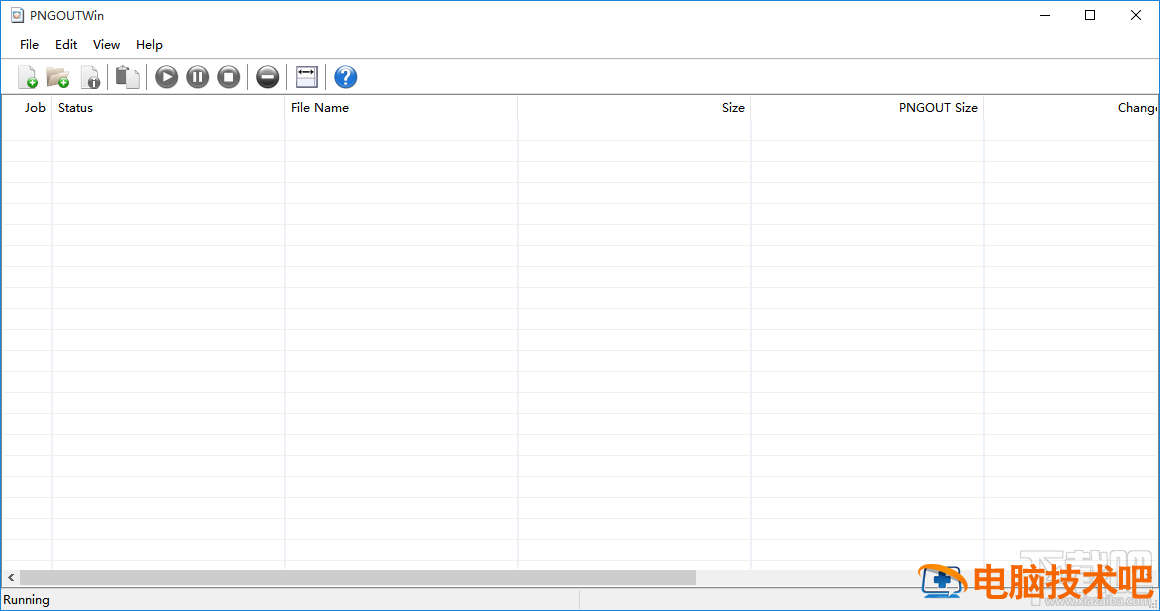Stop jobs with the stop button
Viewport: 1160px width, 611px height.
pyautogui.click(x=229, y=77)
